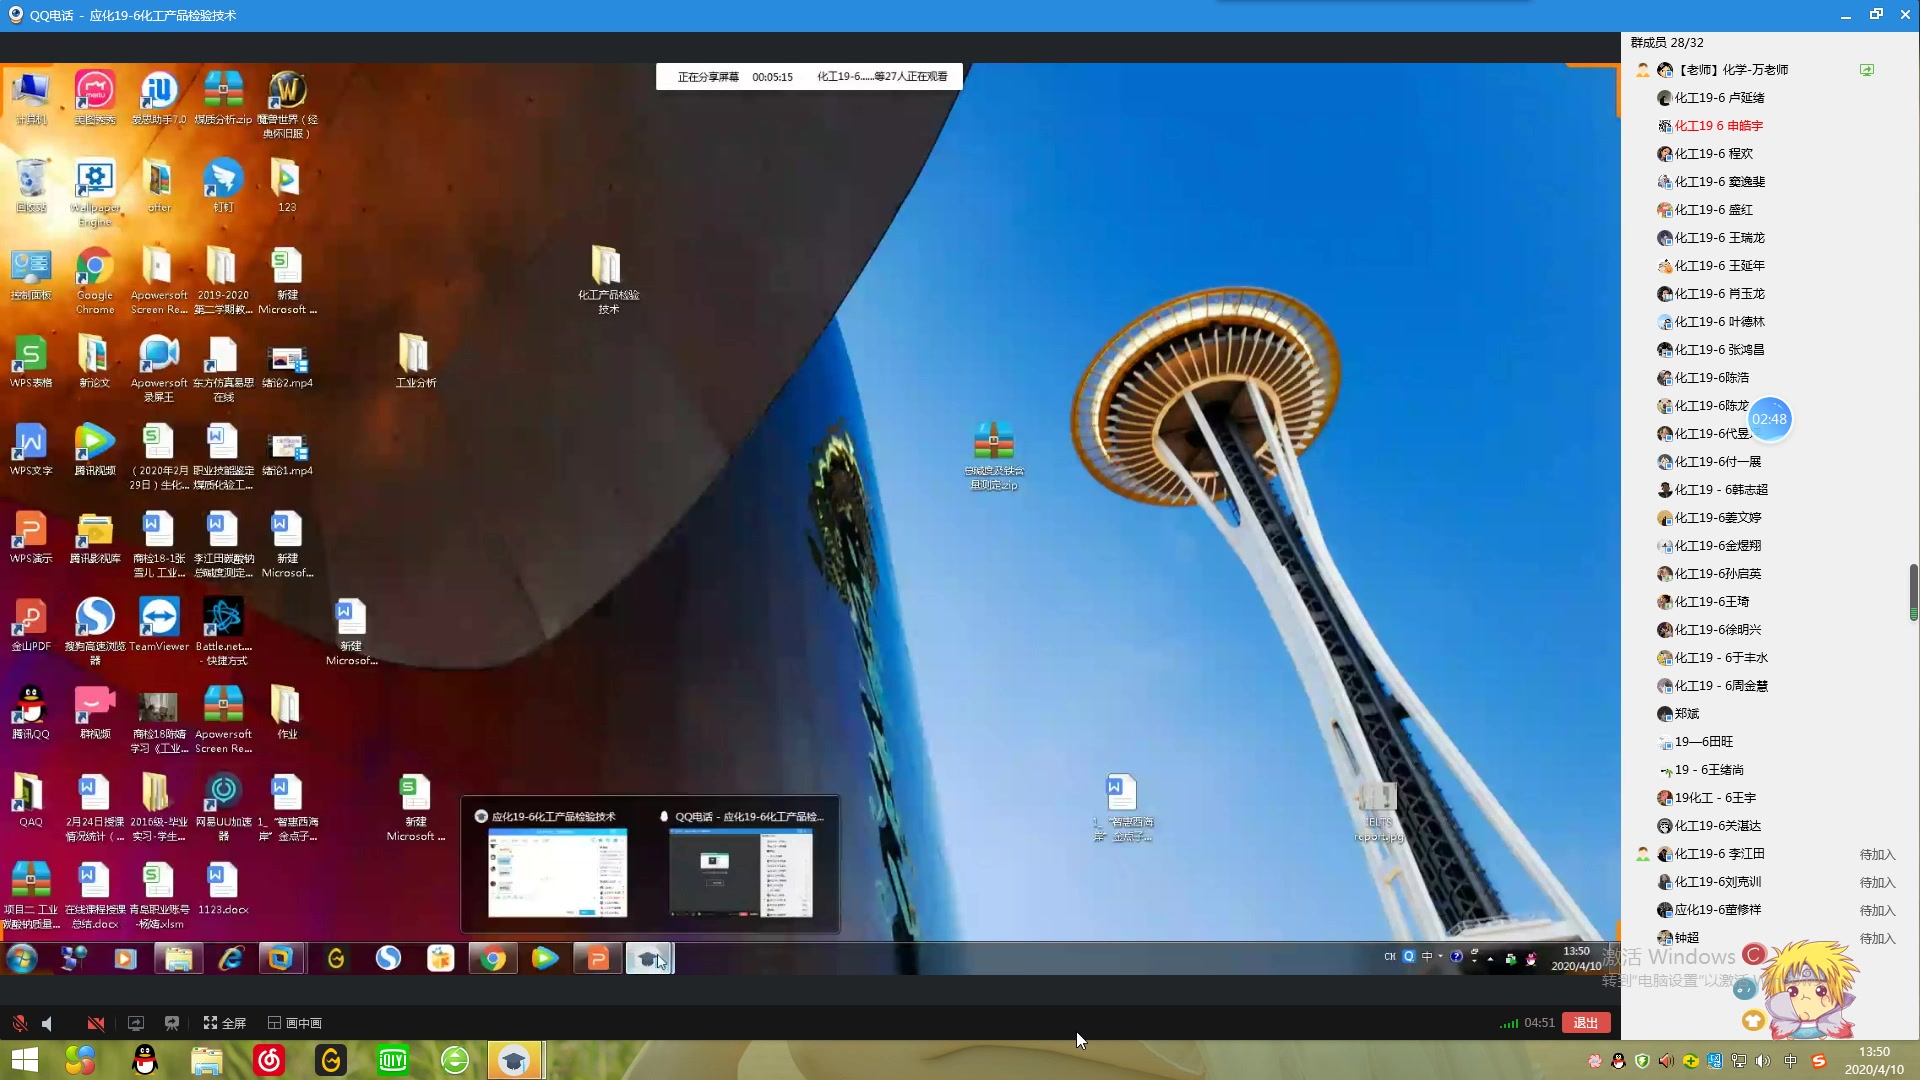Click the Start orb in shared taskbar
Viewport: 1920px width, 1080px height.
tap(22, 959)
